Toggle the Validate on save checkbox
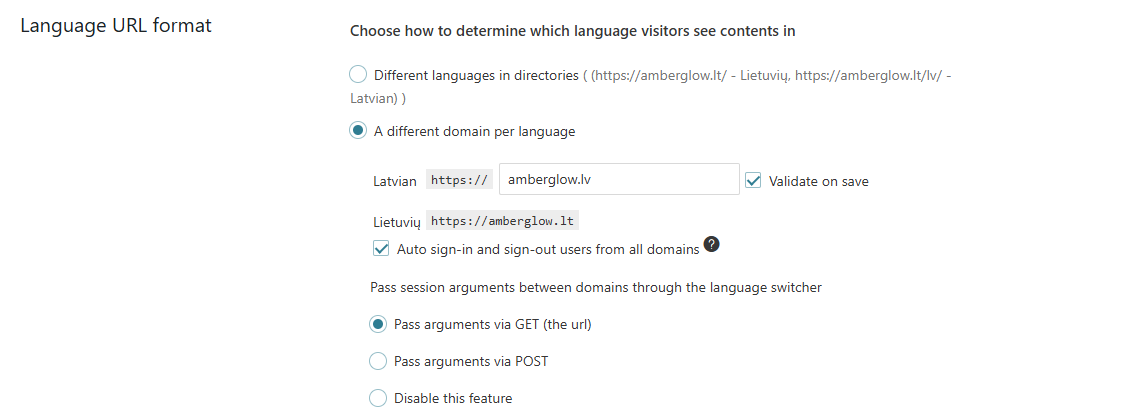This screenshot has width=1134, height=412. tap(754, 181)
